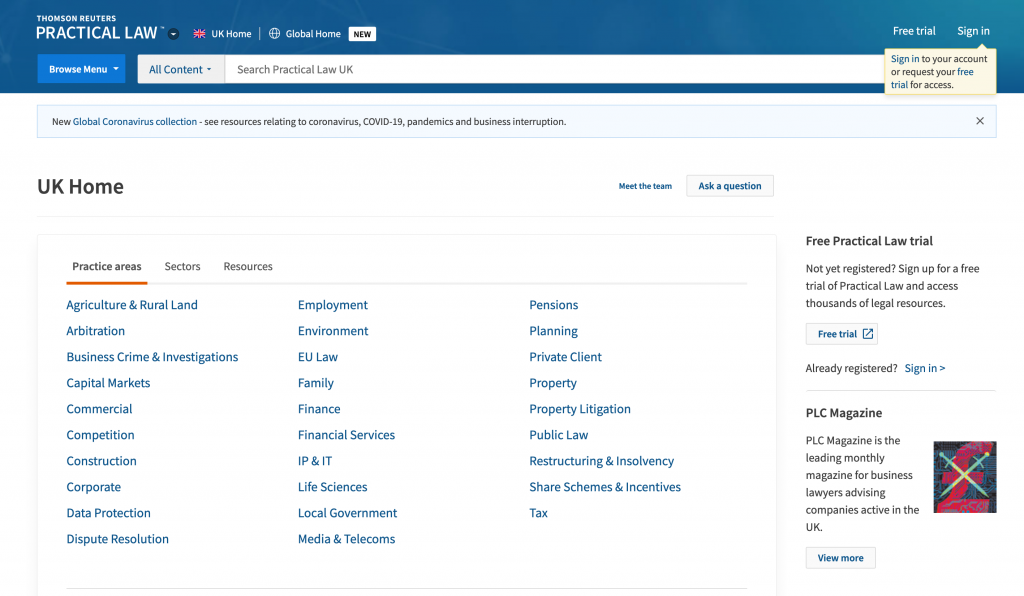1024x596 pixels.
Task: Open the Restructuring & Insolvency practice area
Action: click(x=601, y=461)
